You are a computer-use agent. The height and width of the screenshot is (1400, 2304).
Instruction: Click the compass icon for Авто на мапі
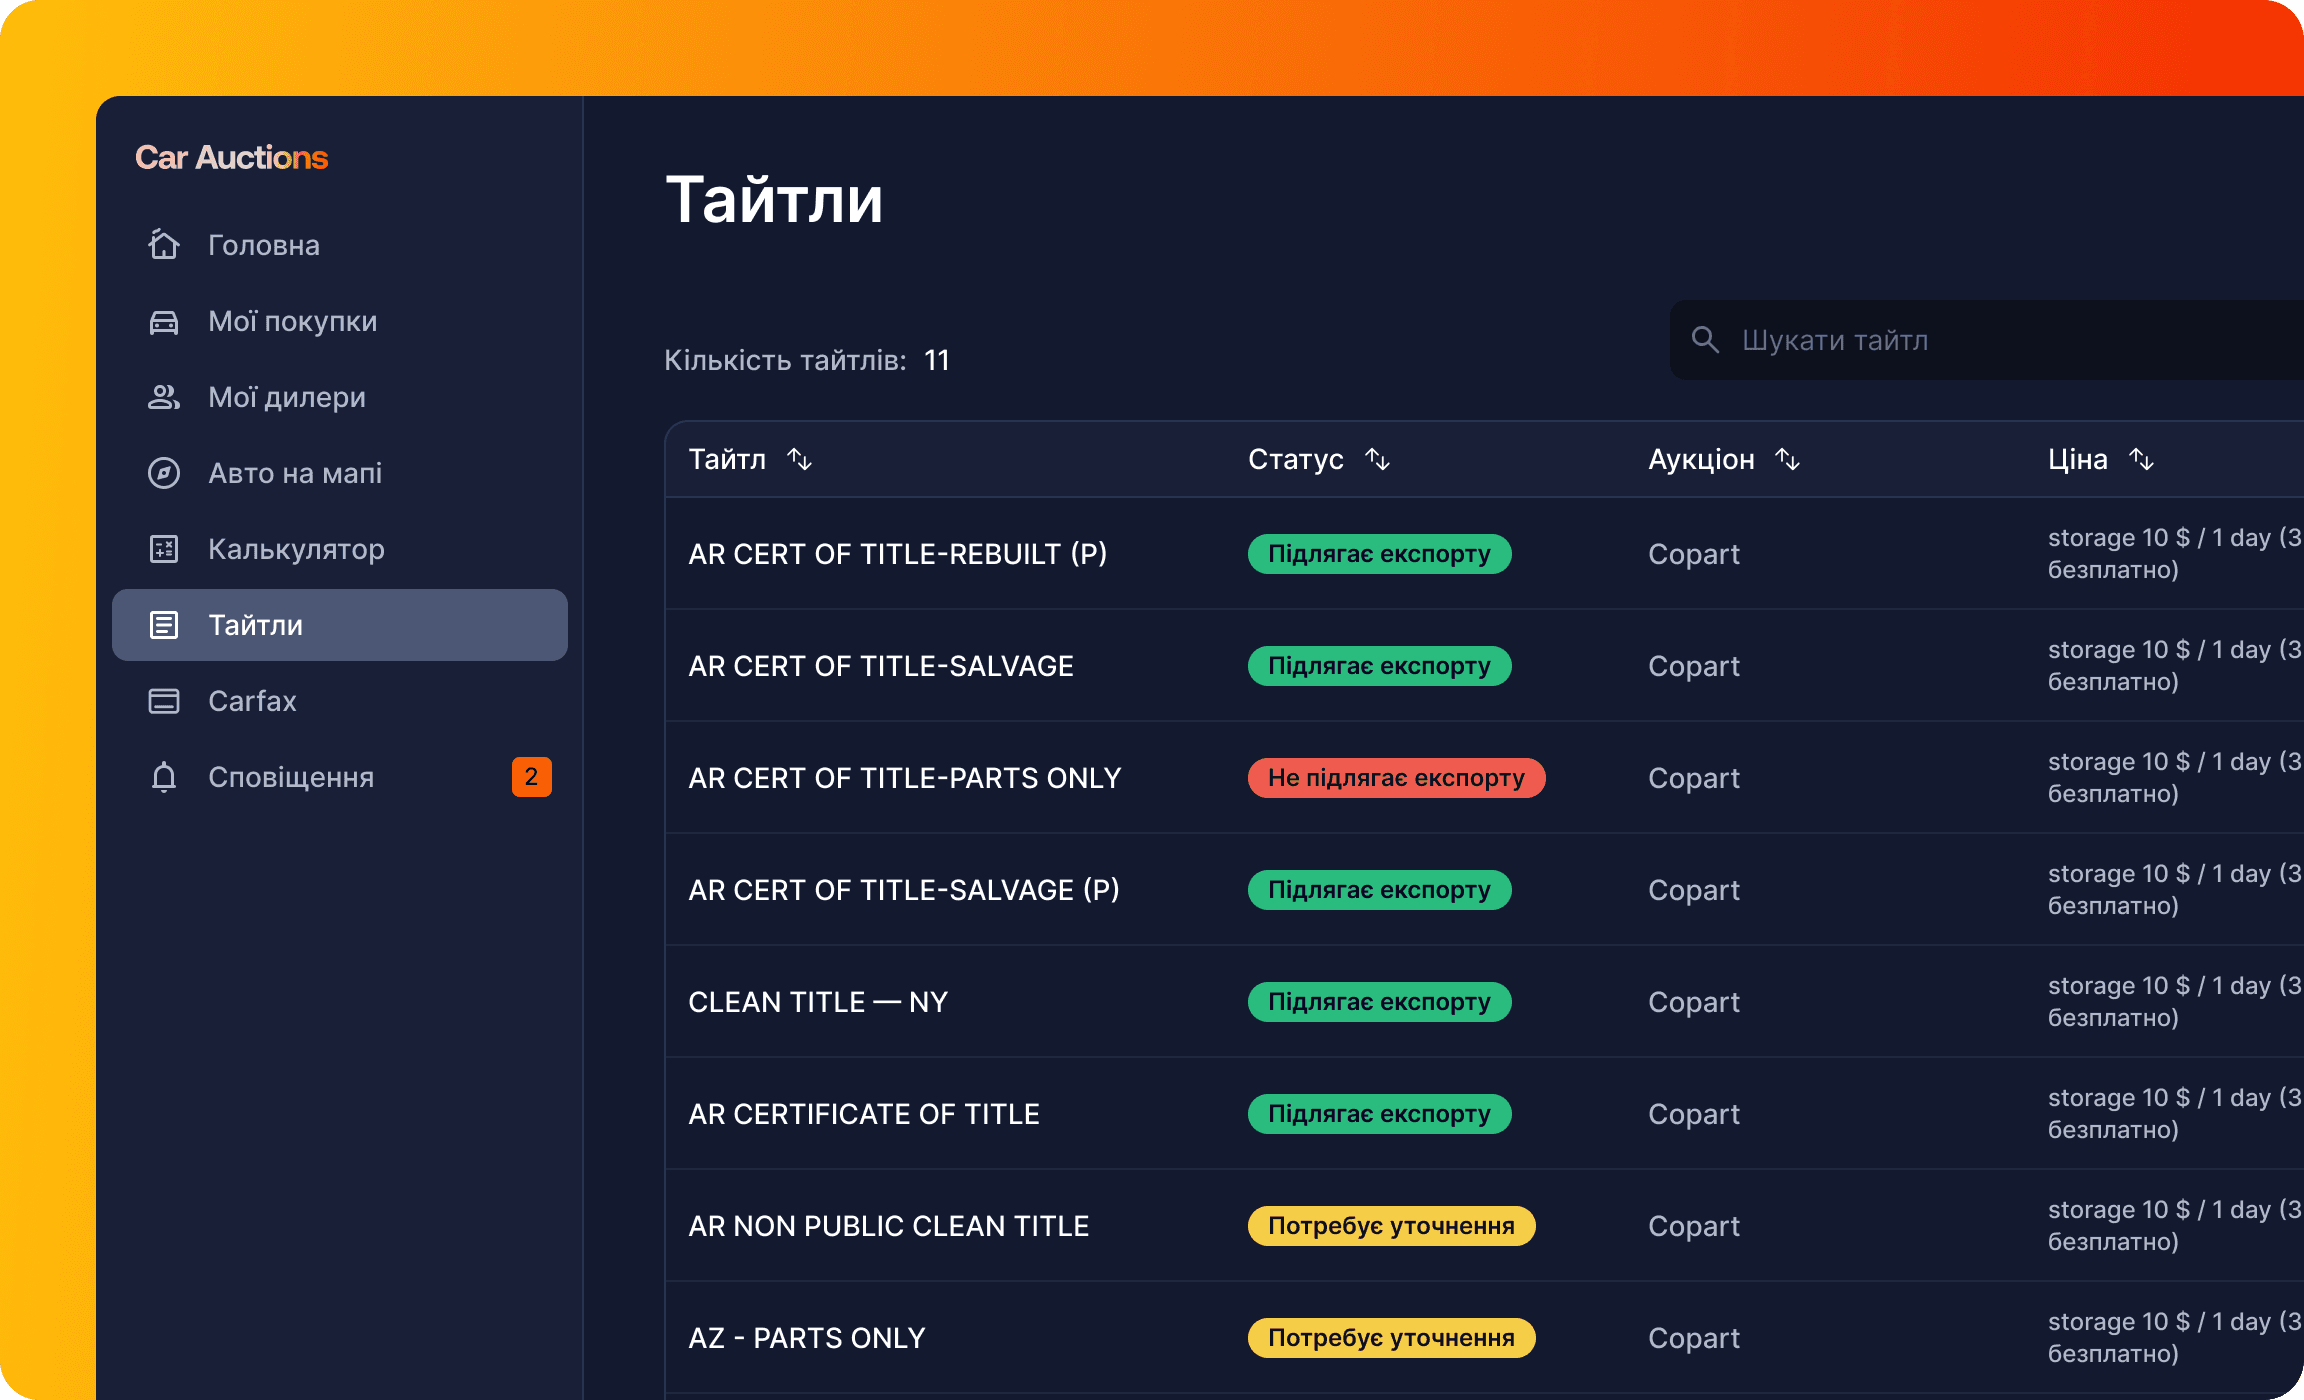164,473
